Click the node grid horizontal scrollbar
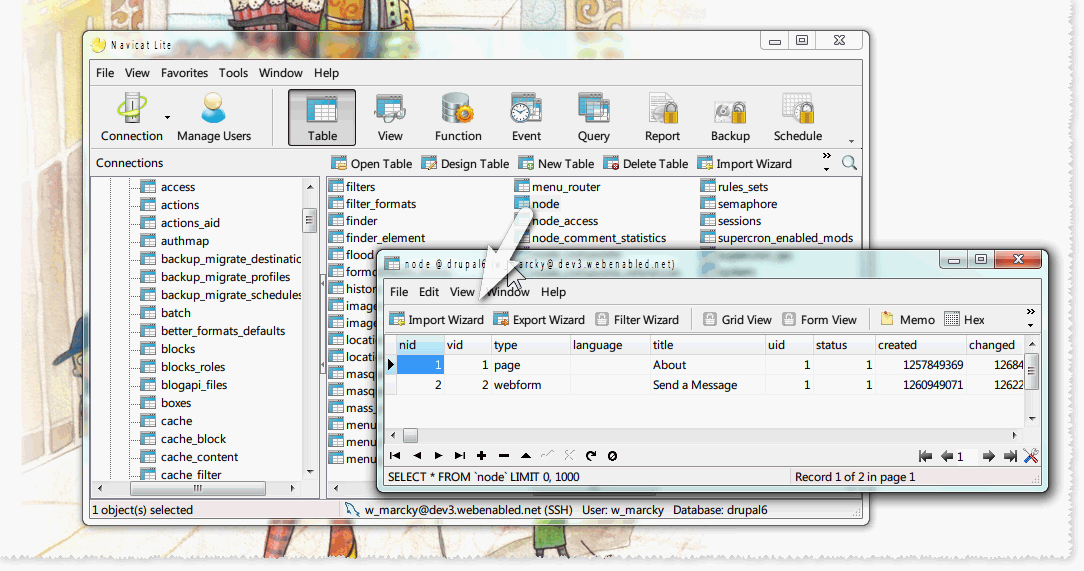This screenshot has width=1084, height=571. [x=700, y=436]
